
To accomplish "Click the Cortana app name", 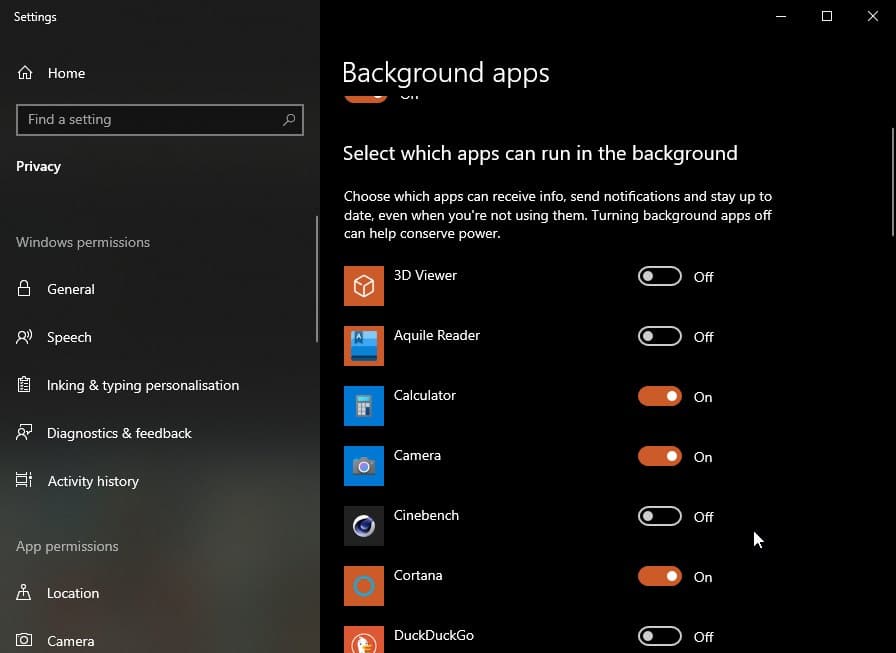I will pos(418,575).
